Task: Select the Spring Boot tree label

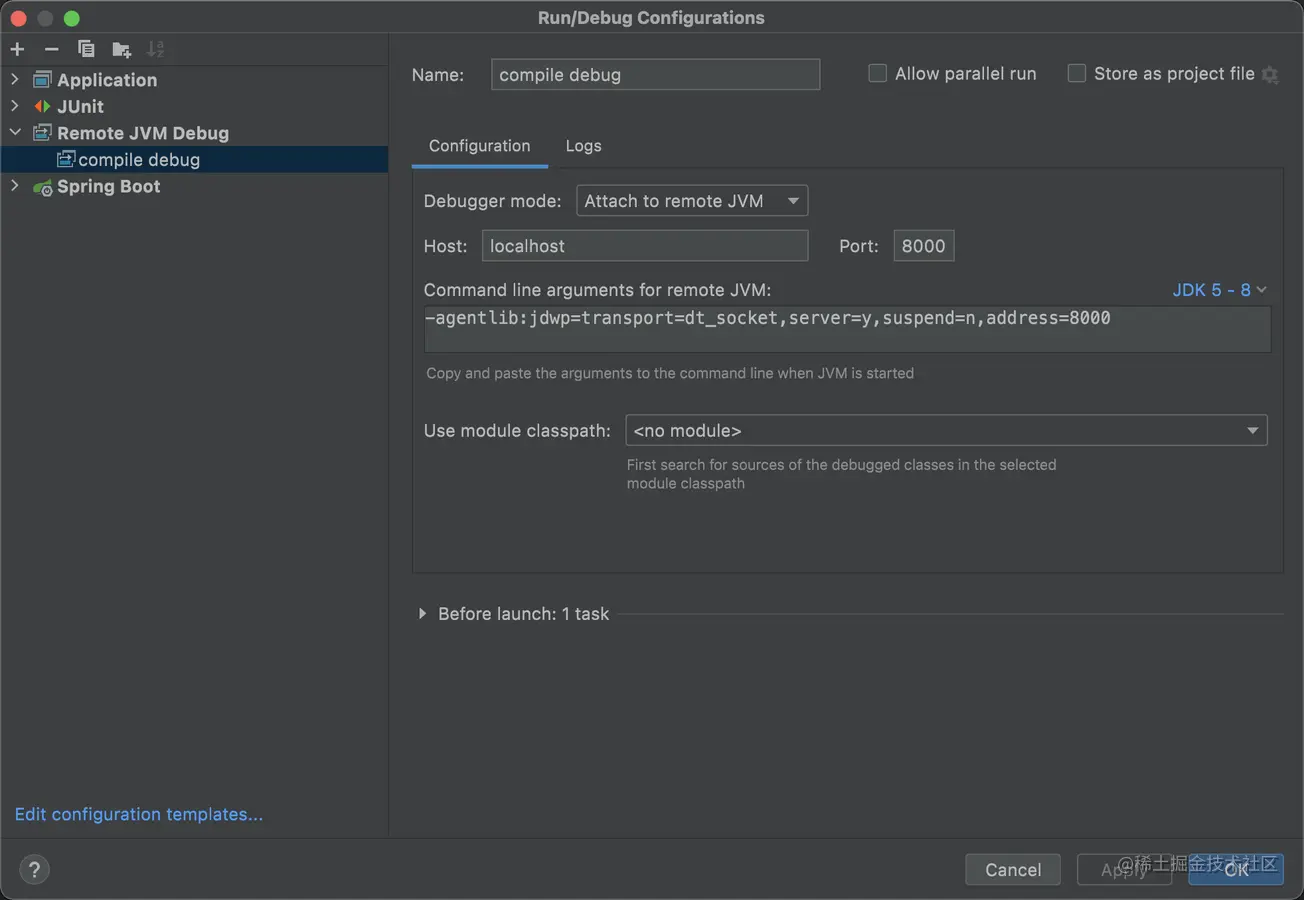Action: coord(108,186)
